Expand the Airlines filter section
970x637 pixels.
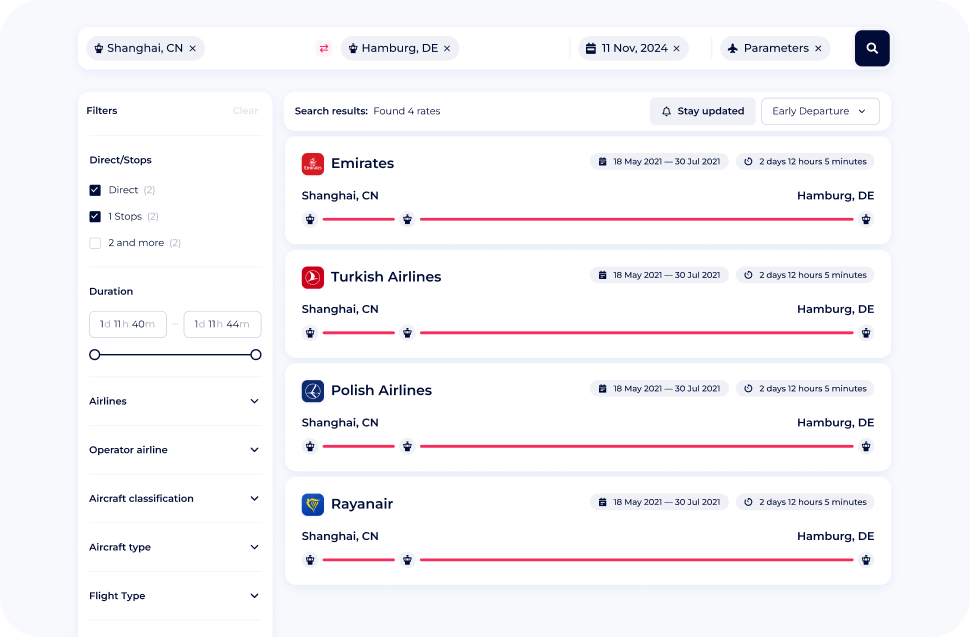tap(175, 401)
